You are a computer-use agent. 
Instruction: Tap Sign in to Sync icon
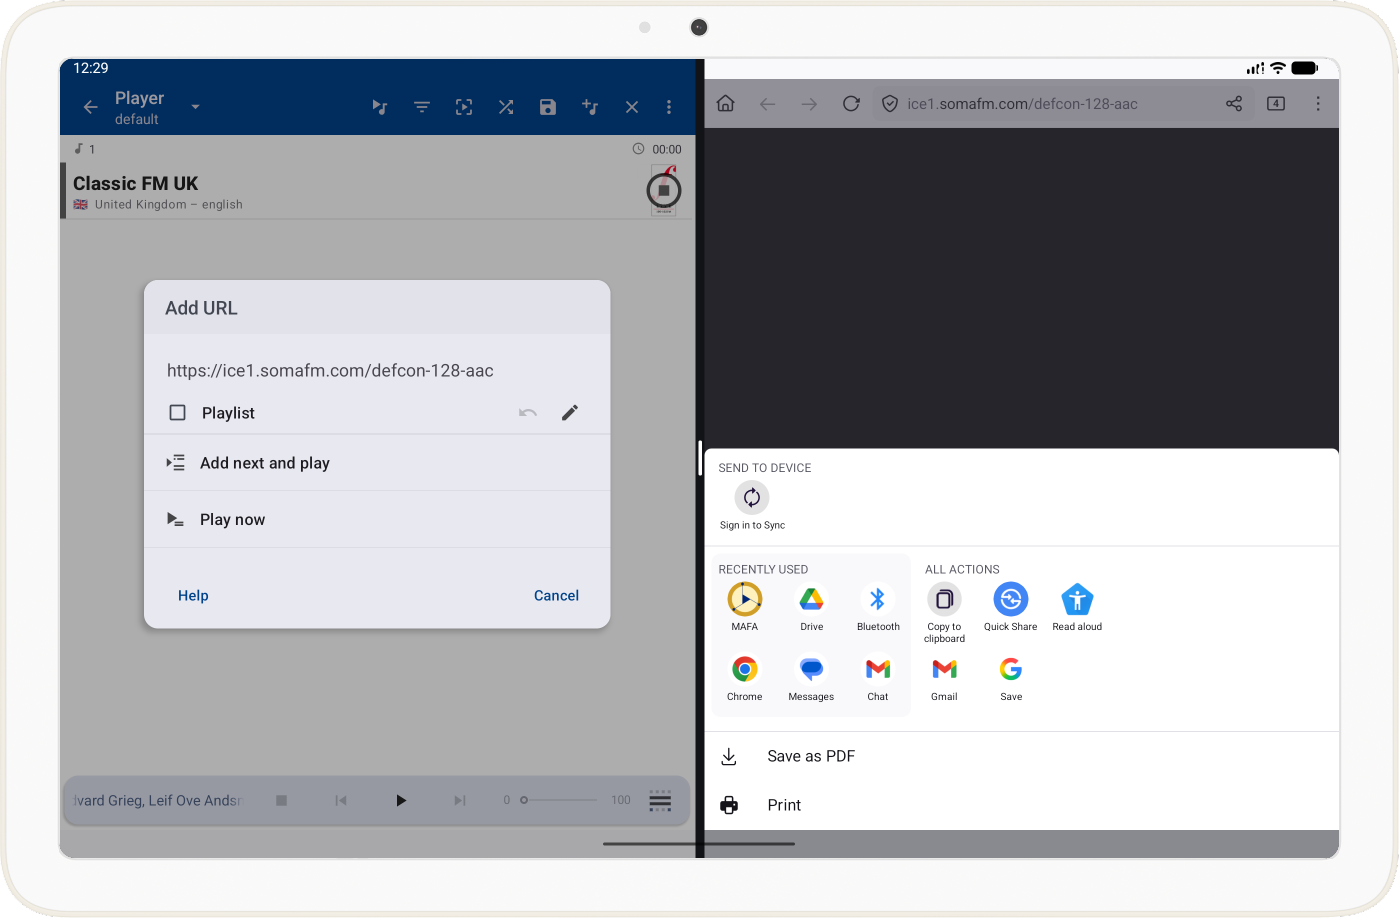pos(752,498)
